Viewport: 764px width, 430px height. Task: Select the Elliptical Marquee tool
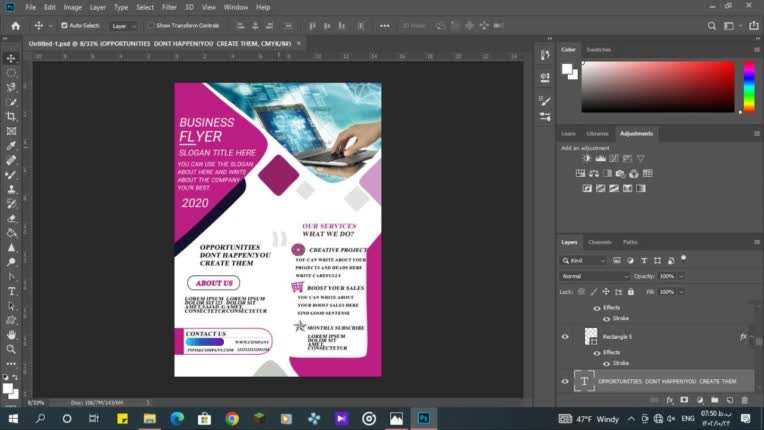(x=11, y=73)
